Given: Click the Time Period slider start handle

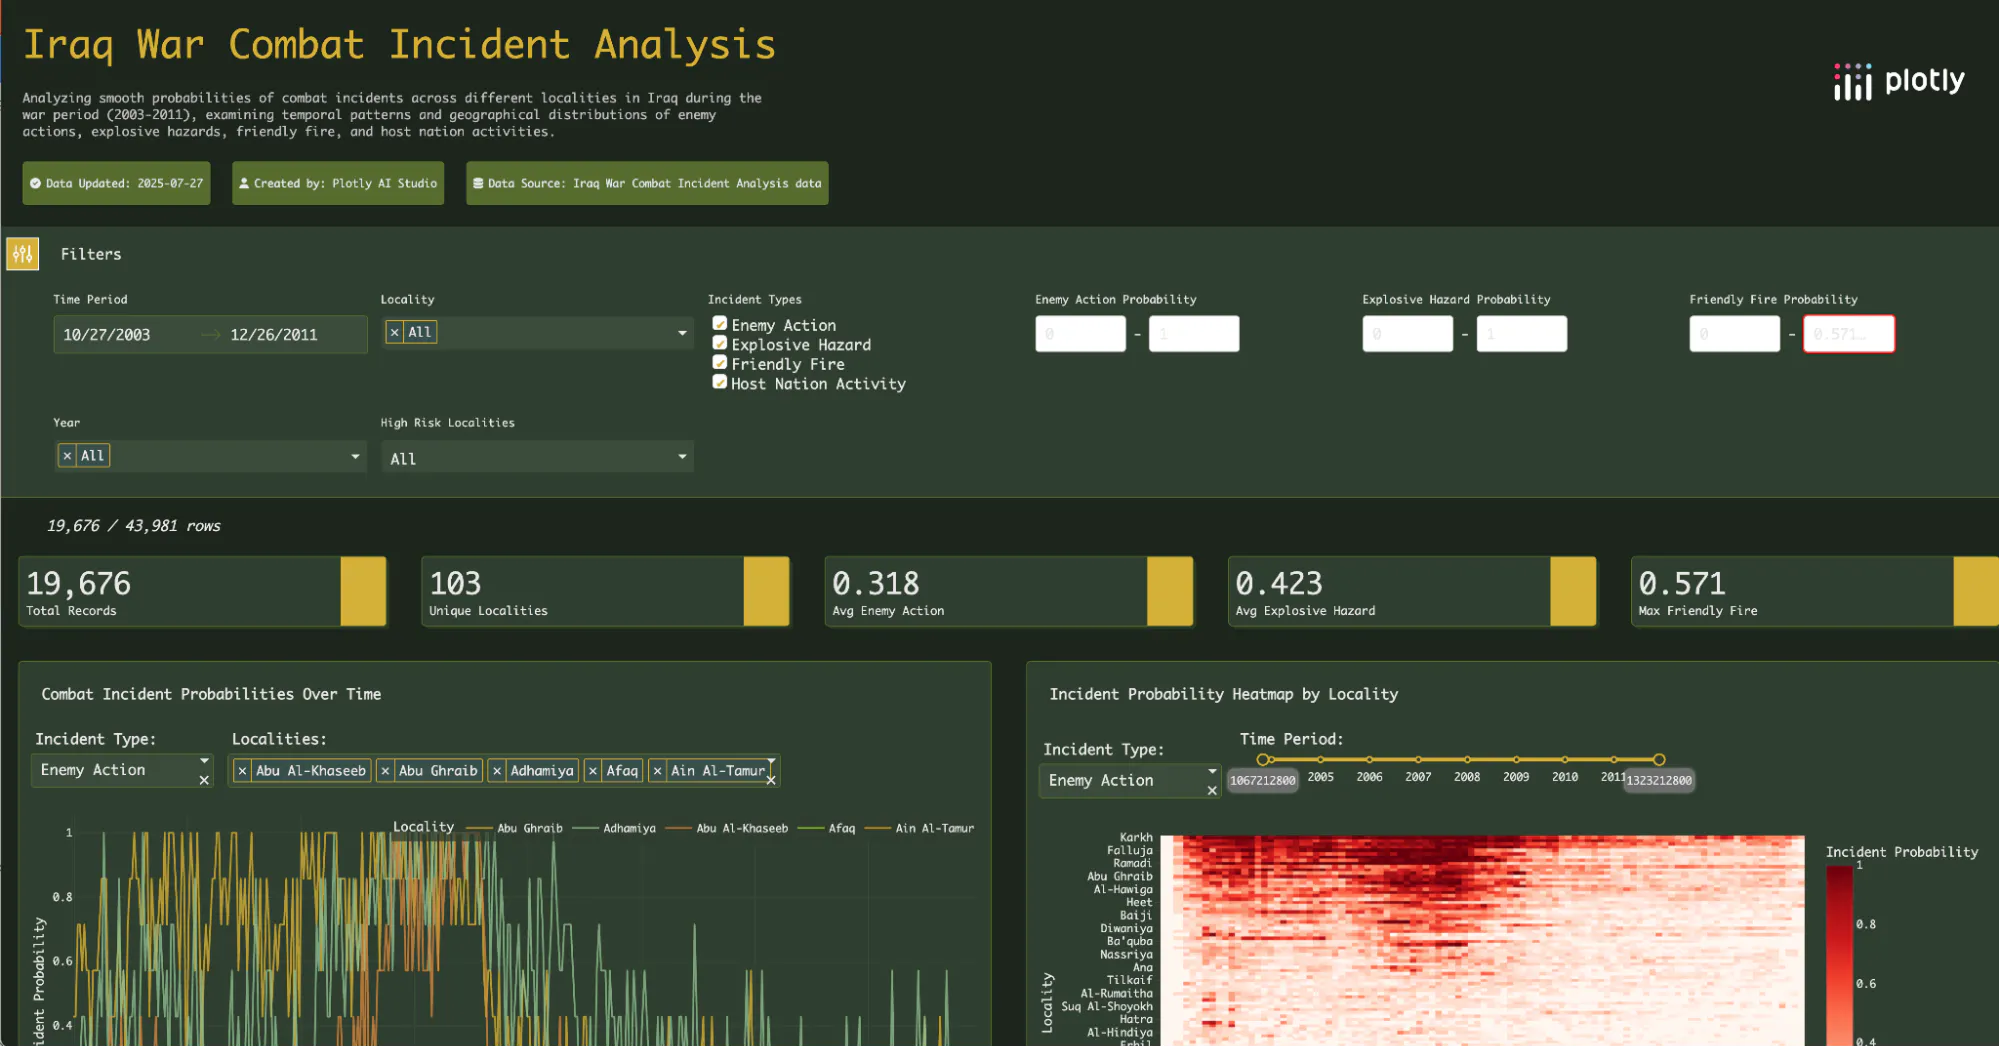Looking at the screenshot, I should [1263, 760].
